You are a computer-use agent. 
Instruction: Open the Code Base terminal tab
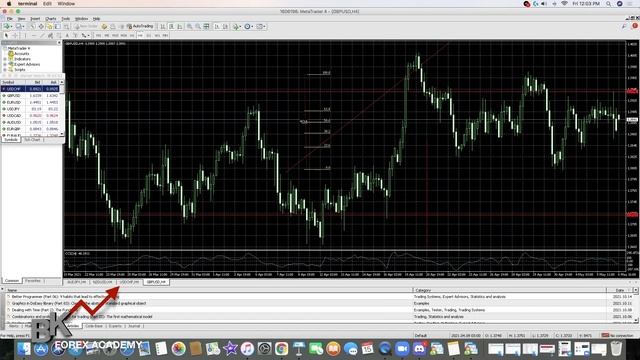pos(94,326)
